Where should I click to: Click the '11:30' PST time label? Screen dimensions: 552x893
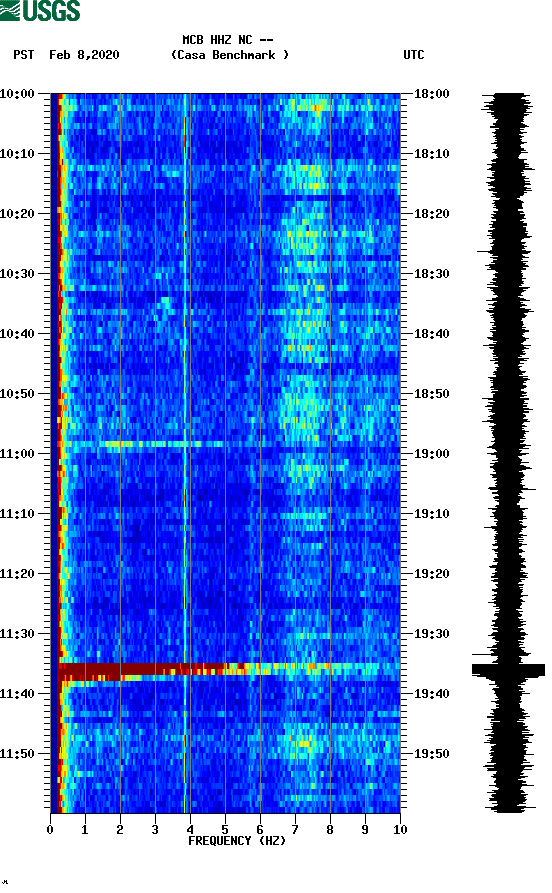coord(17,634)
